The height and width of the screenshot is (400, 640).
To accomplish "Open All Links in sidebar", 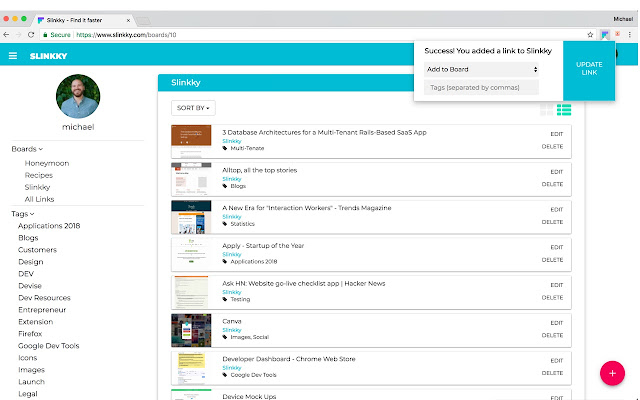I will point(39,199).
